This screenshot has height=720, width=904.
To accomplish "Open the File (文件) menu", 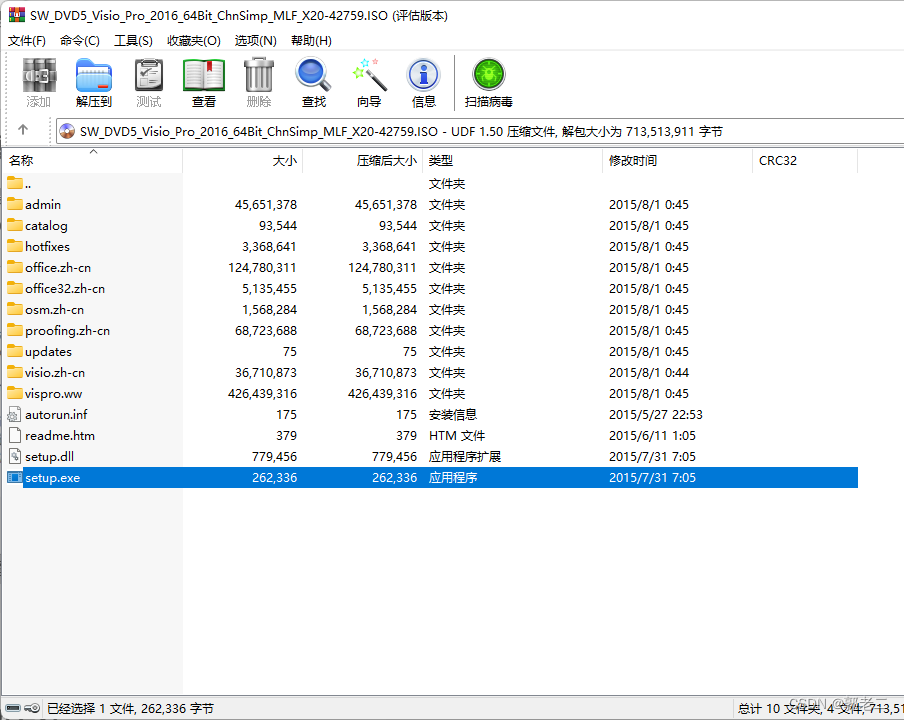I will [x=27, y=40].
